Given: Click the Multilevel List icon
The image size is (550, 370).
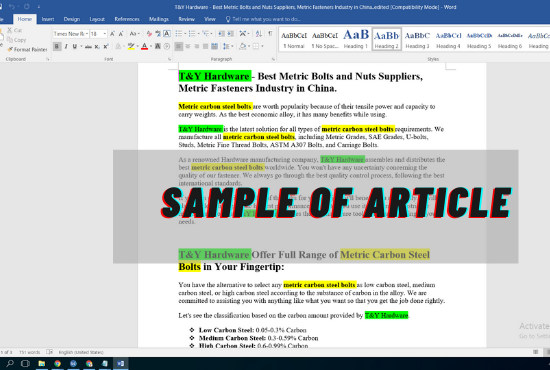Looking at the screenshot, I should 205,34.
